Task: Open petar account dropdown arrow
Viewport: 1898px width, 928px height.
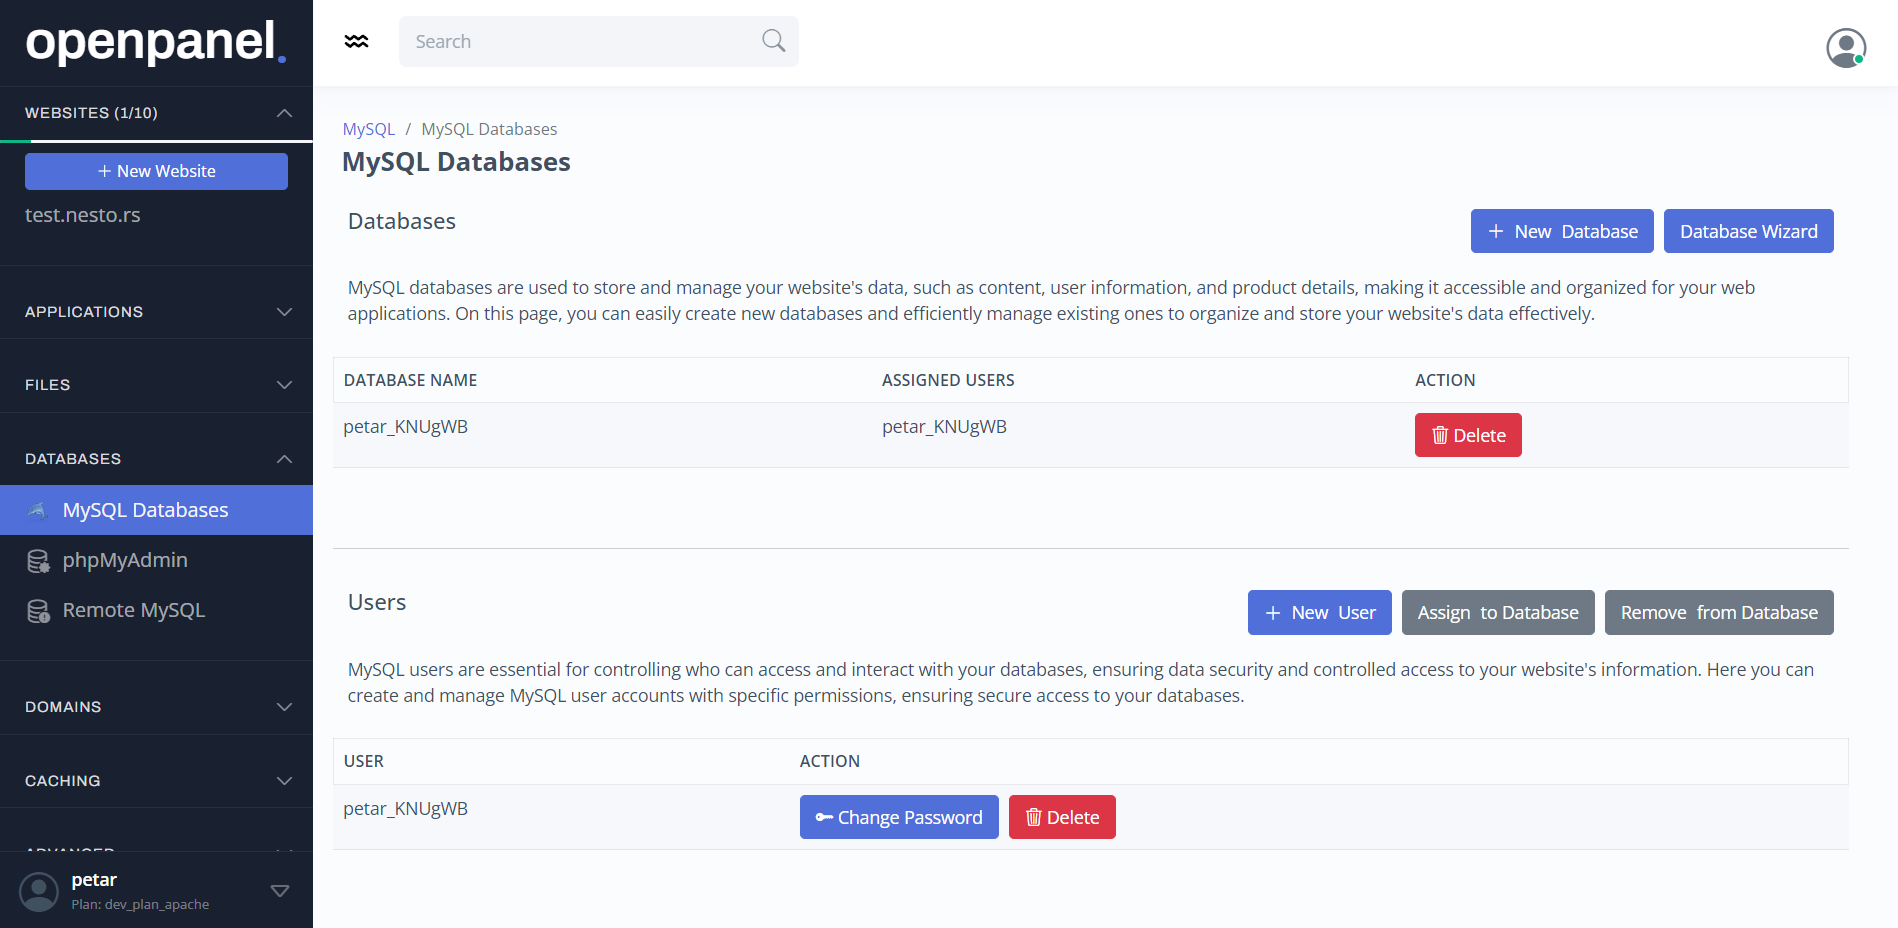Action: (280, 891)
